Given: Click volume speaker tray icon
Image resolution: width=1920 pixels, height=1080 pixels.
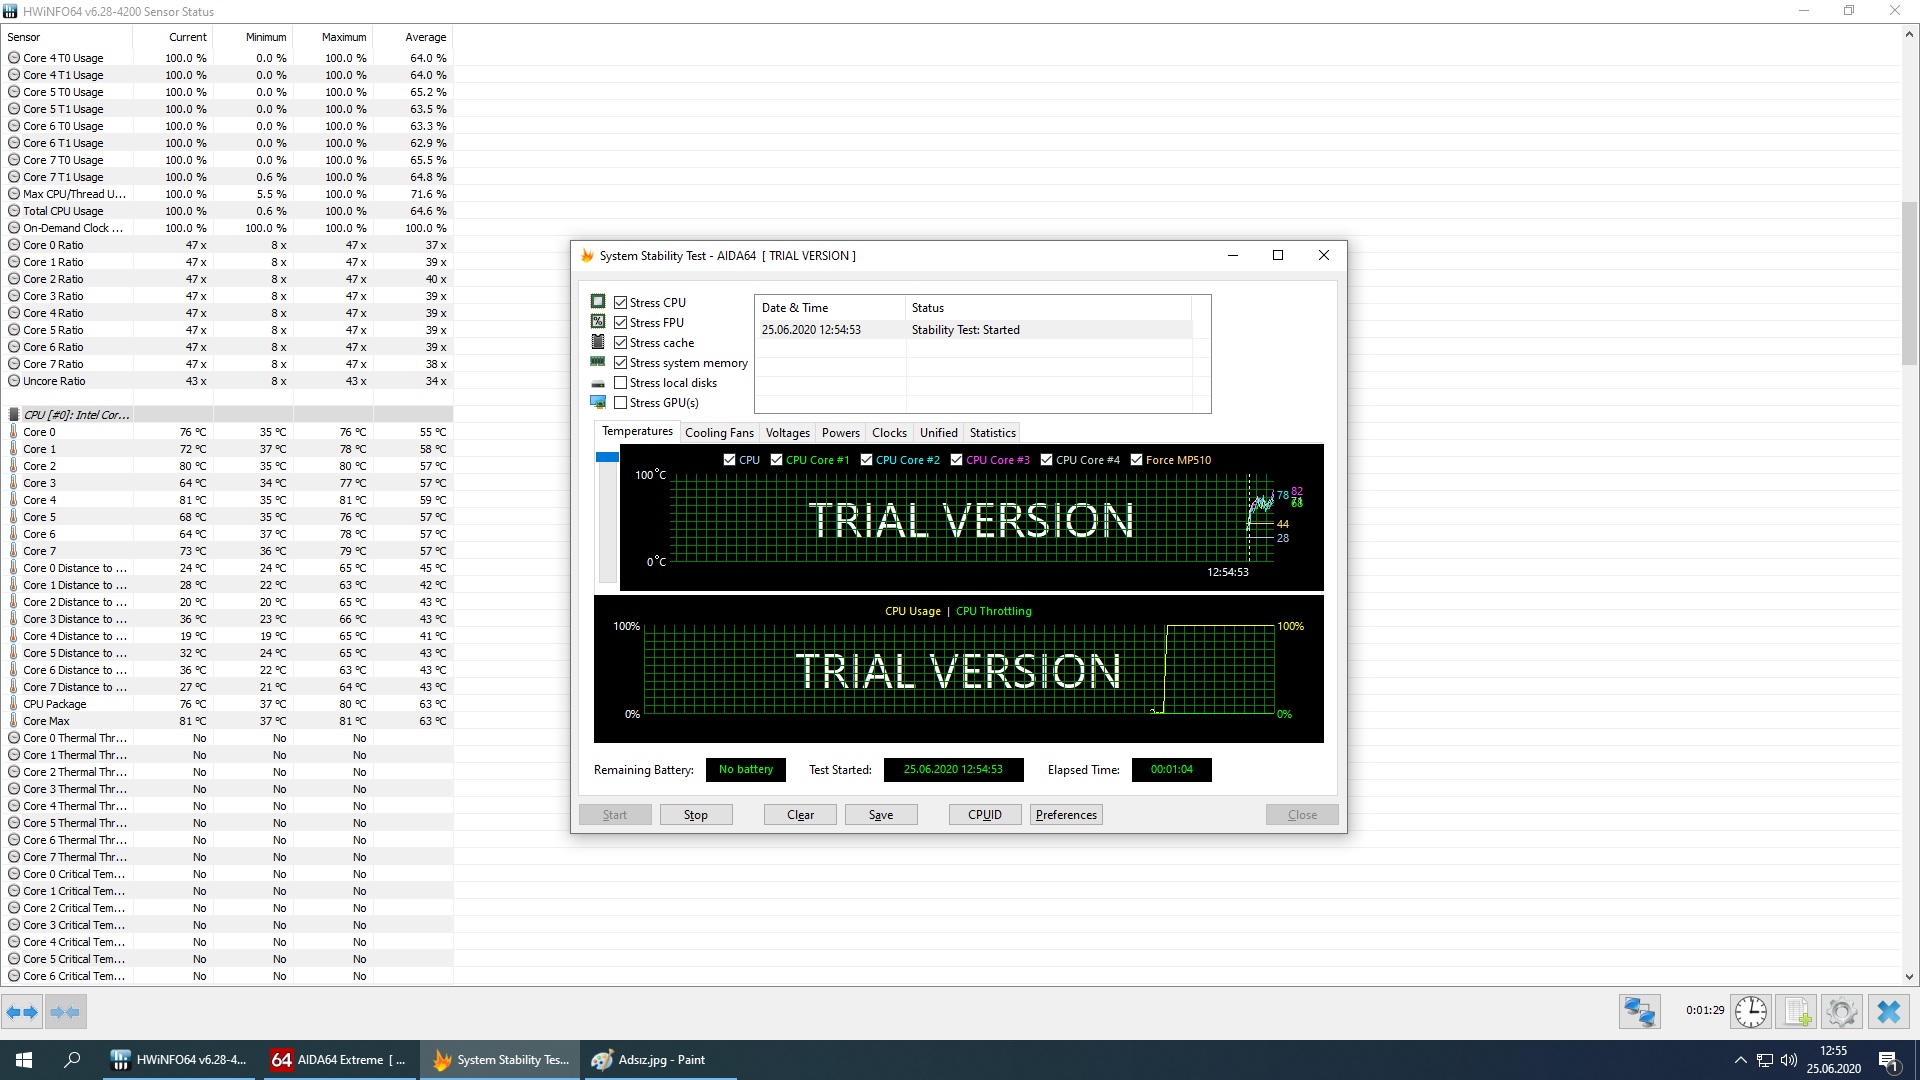Looking at the screenshot, I should point(1789,1060).
